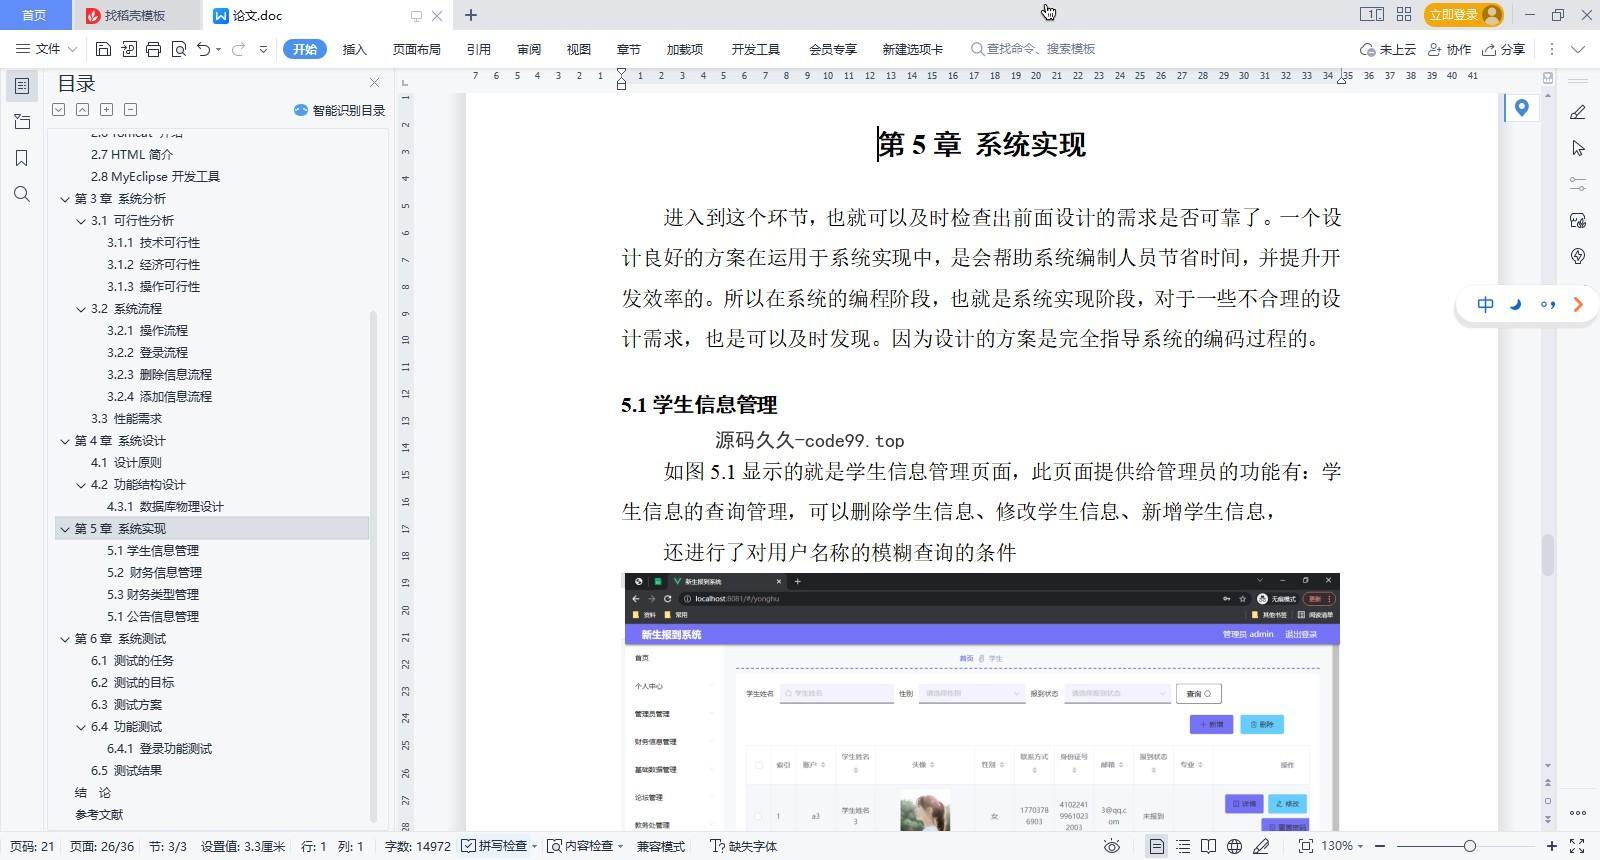The height and width of the screenshot is (860, 1600).
Task: Close the 目录 navigation panel
Action: coord(374,83)
